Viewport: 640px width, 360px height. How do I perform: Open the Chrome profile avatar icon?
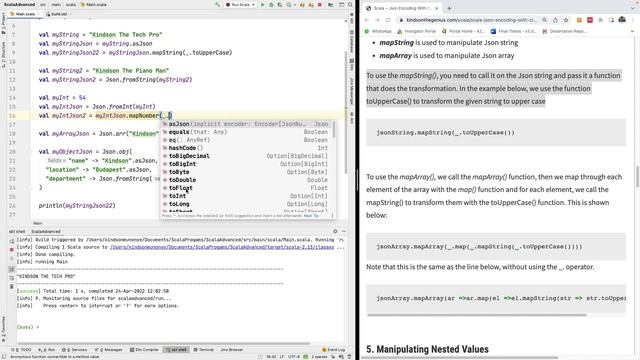tap(622, 20)
